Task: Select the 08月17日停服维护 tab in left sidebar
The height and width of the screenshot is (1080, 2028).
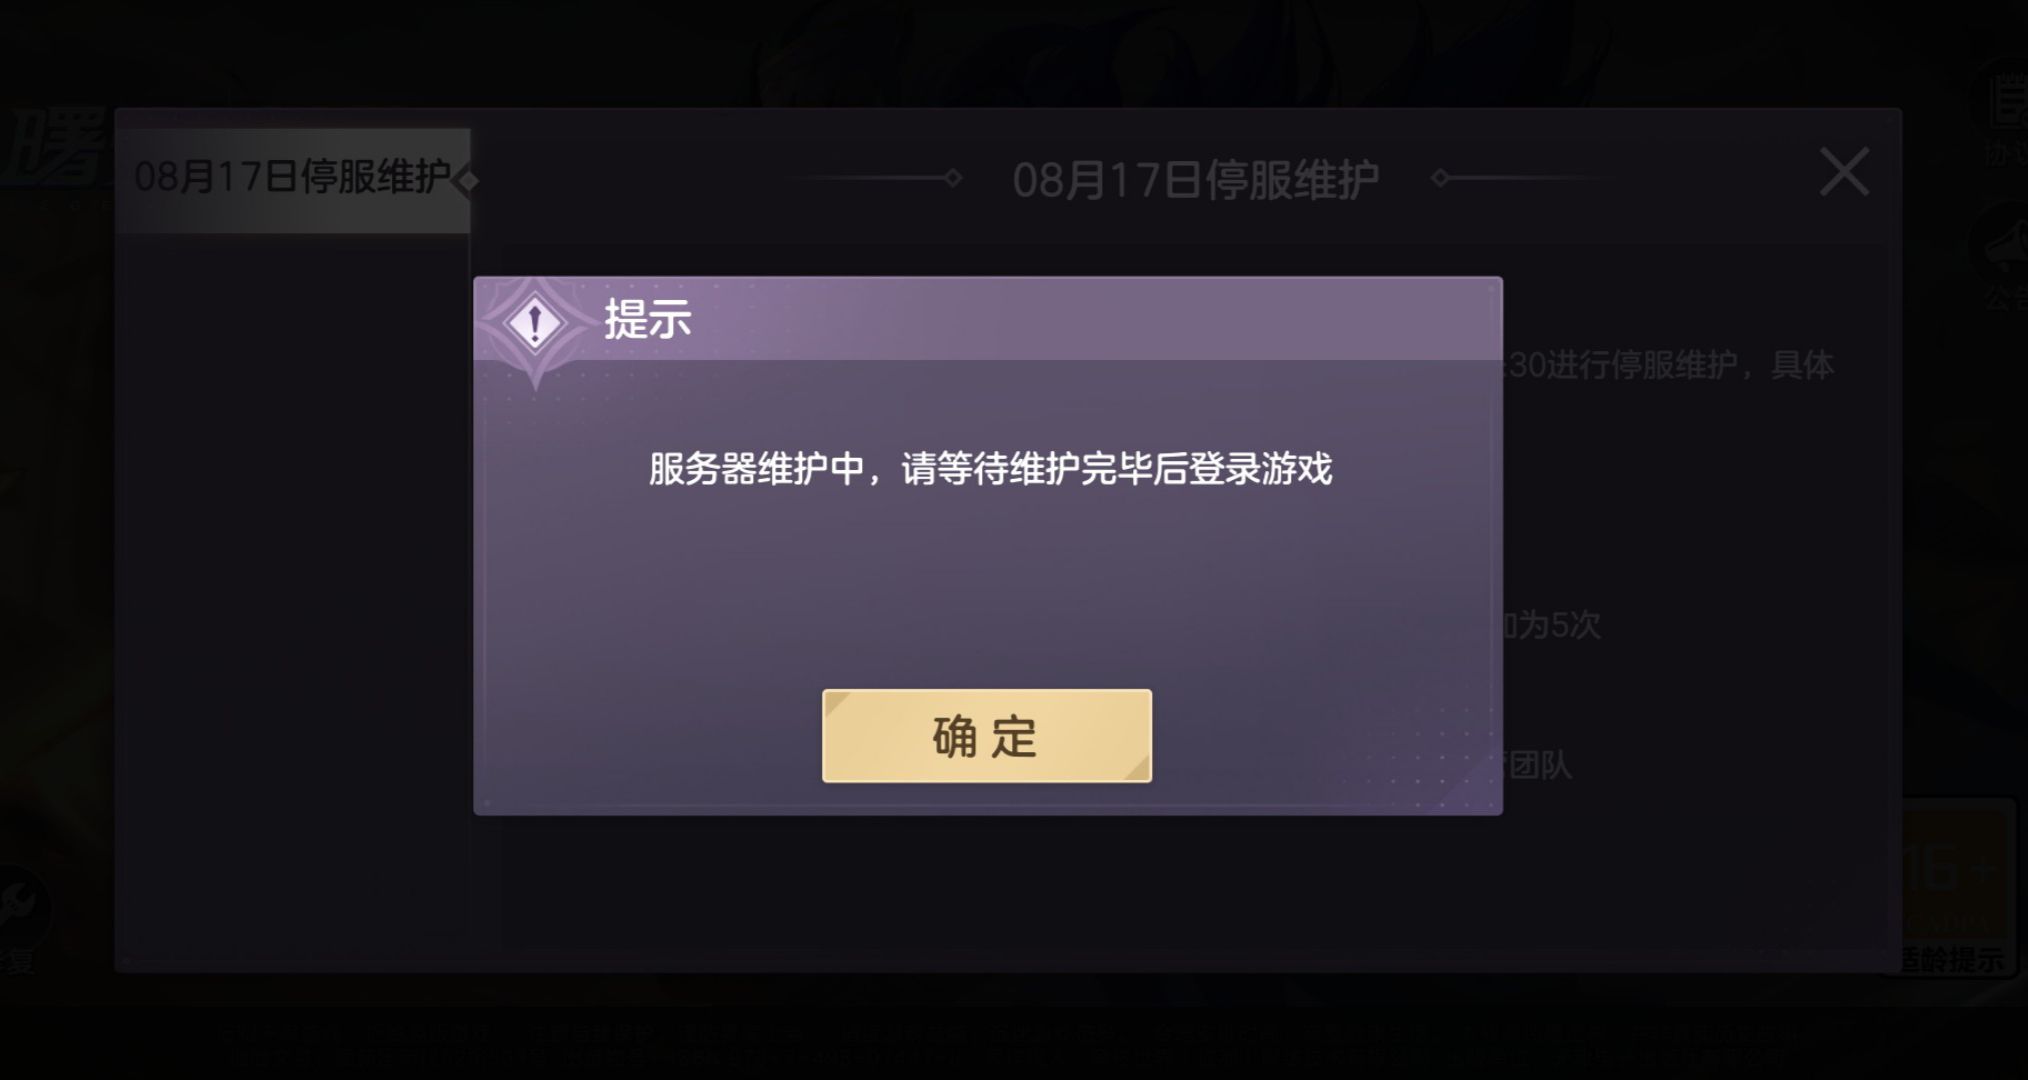Action: point(292,180)
